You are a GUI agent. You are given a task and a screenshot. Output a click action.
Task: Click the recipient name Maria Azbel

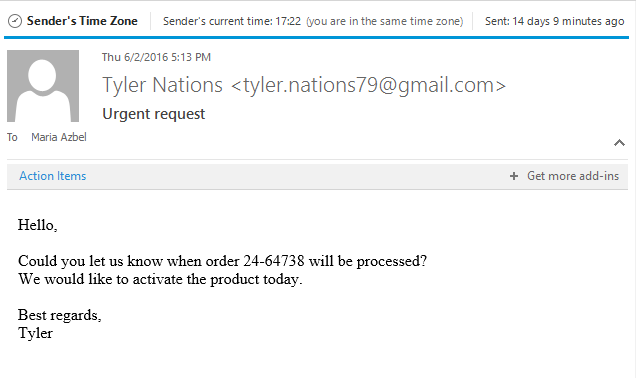coord(59,137)
